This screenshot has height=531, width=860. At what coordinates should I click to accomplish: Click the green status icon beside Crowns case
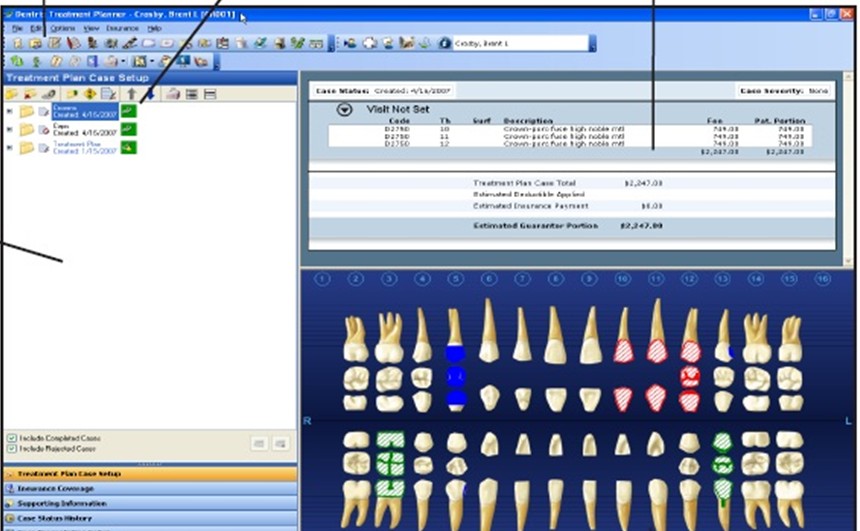[x=129, y=110]
